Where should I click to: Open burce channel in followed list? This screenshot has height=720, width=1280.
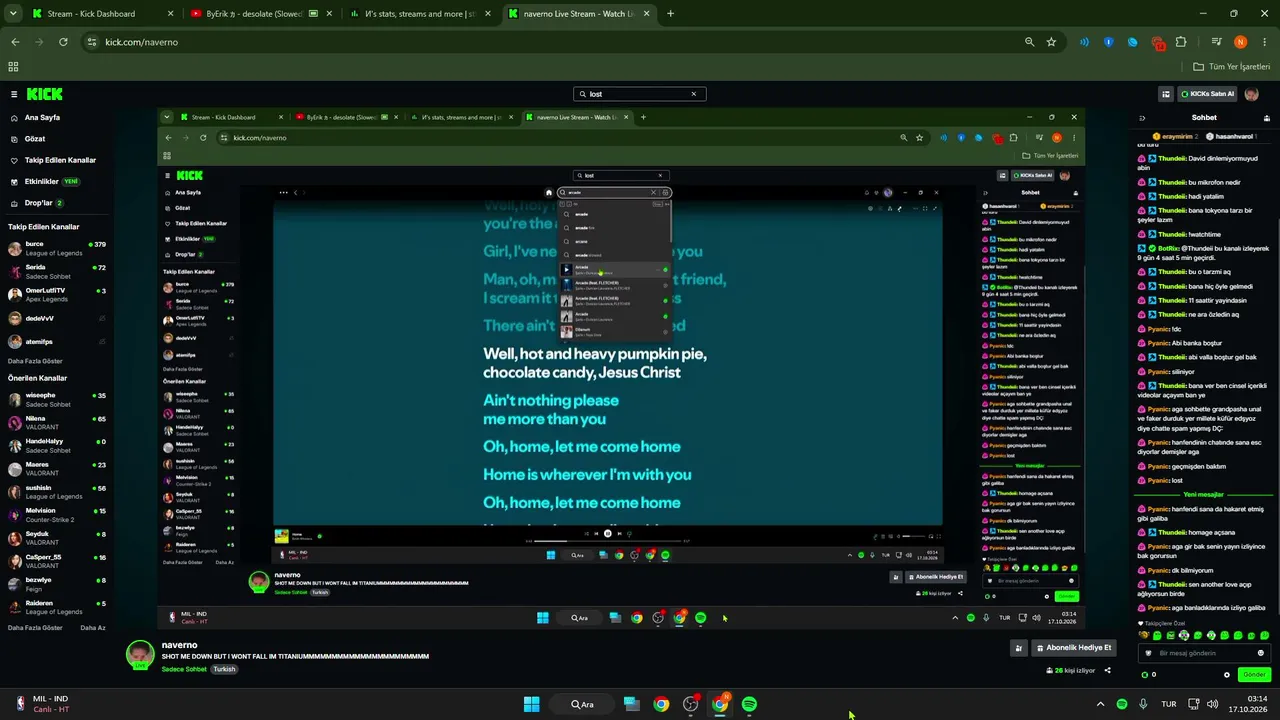(x=55, y=248)
